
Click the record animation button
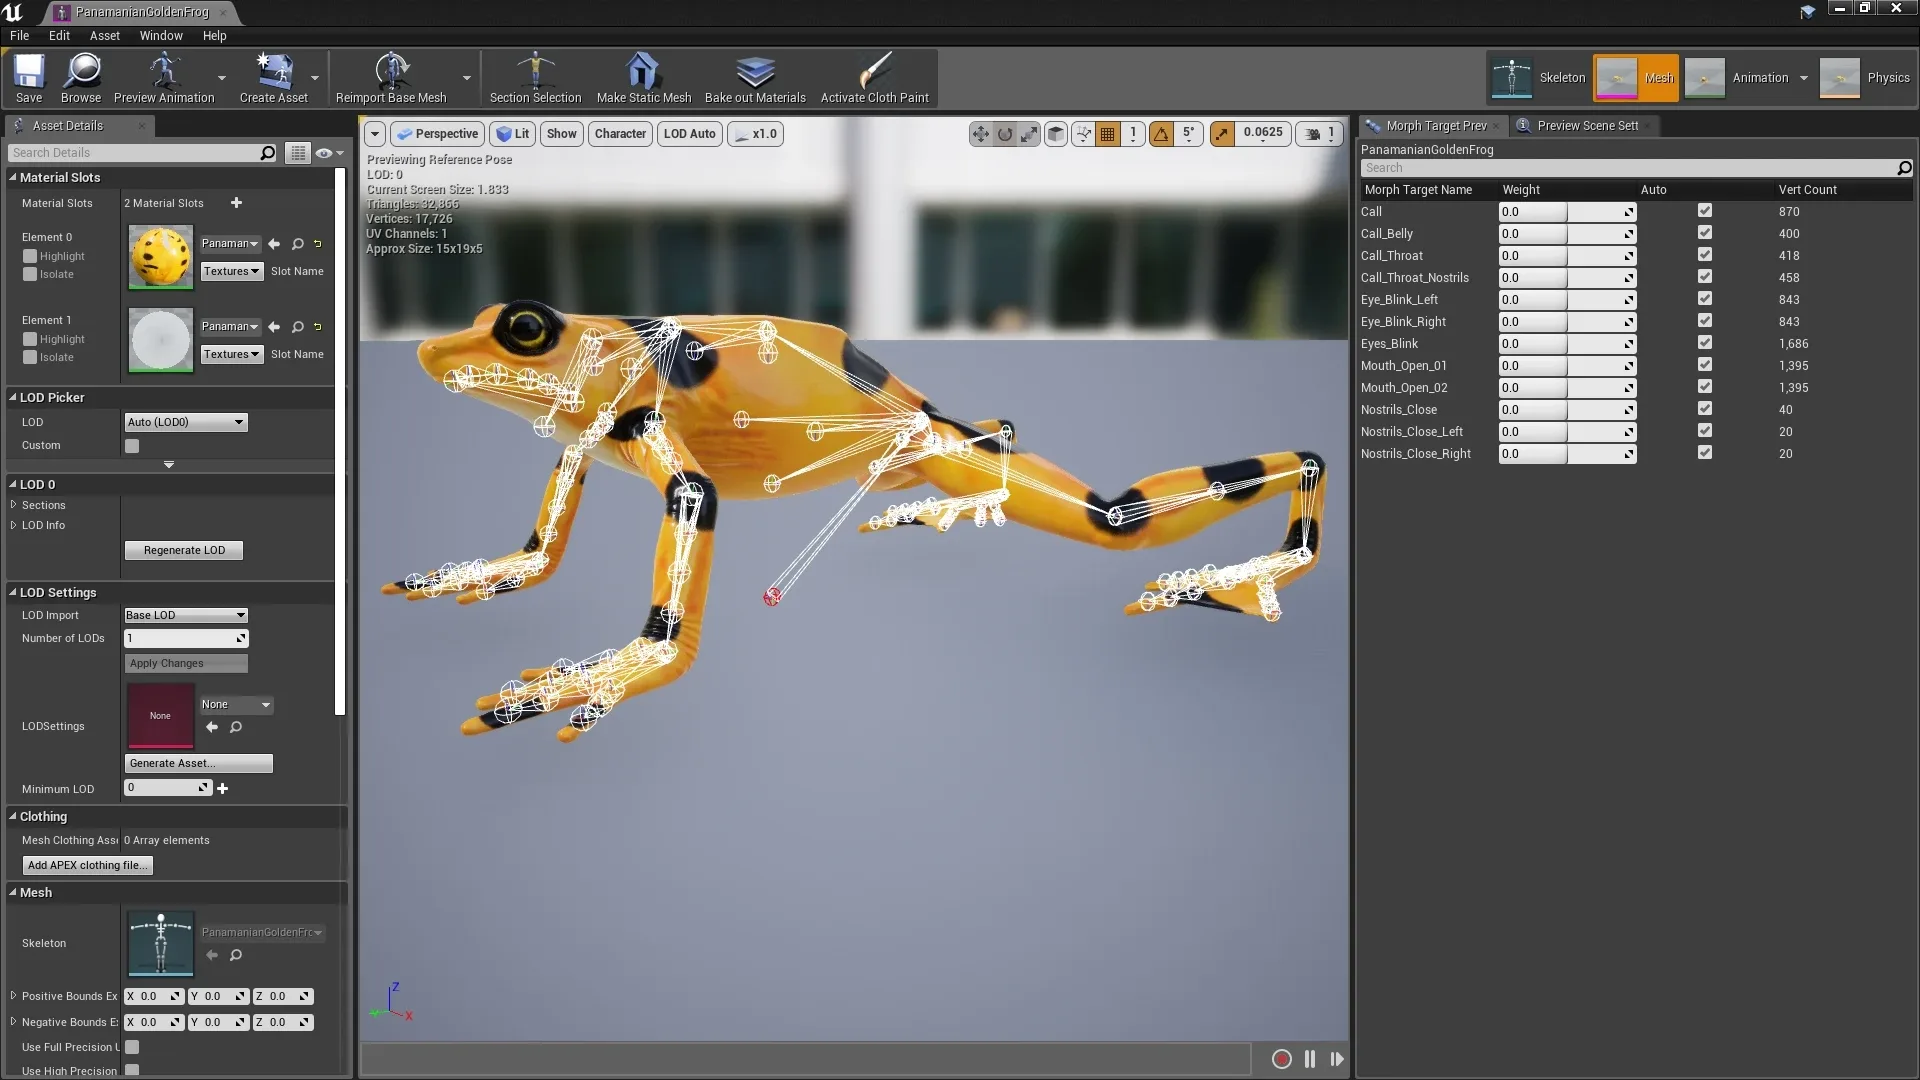(1281, 1059)
